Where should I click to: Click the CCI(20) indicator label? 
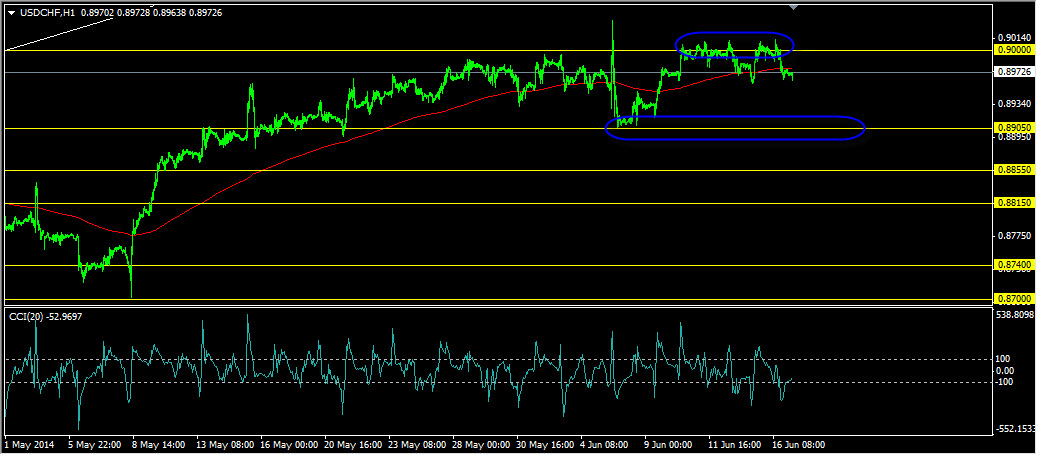pos(24,317)
